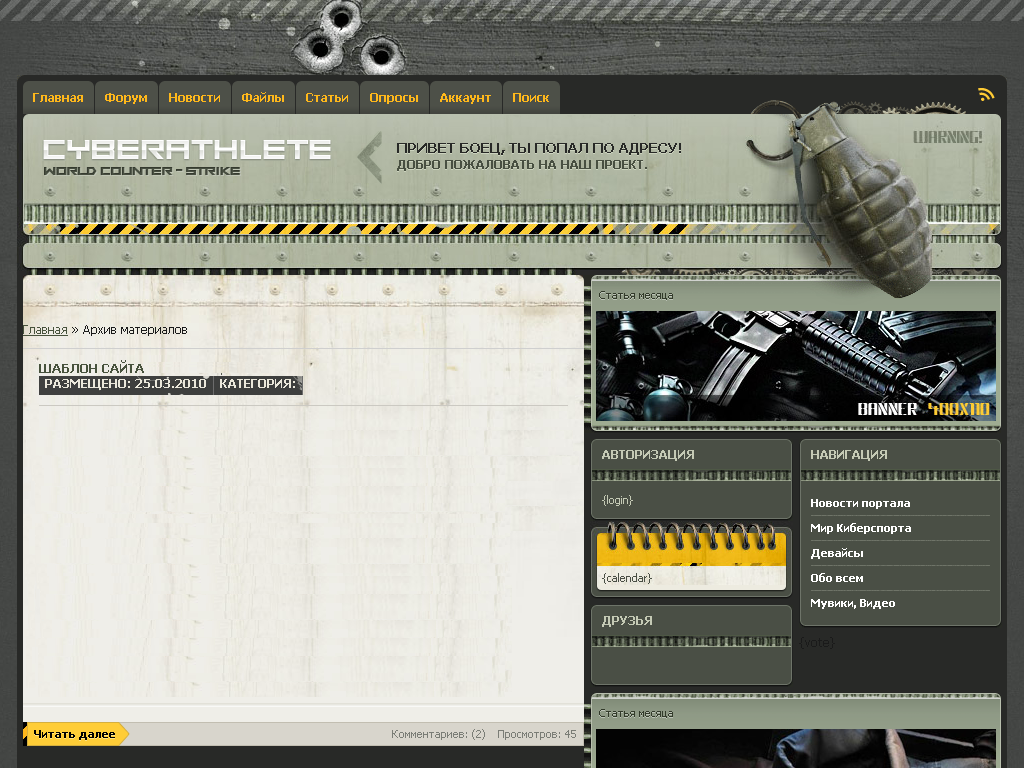
Task: Open the Статьи tab
Action: [327, 98]
